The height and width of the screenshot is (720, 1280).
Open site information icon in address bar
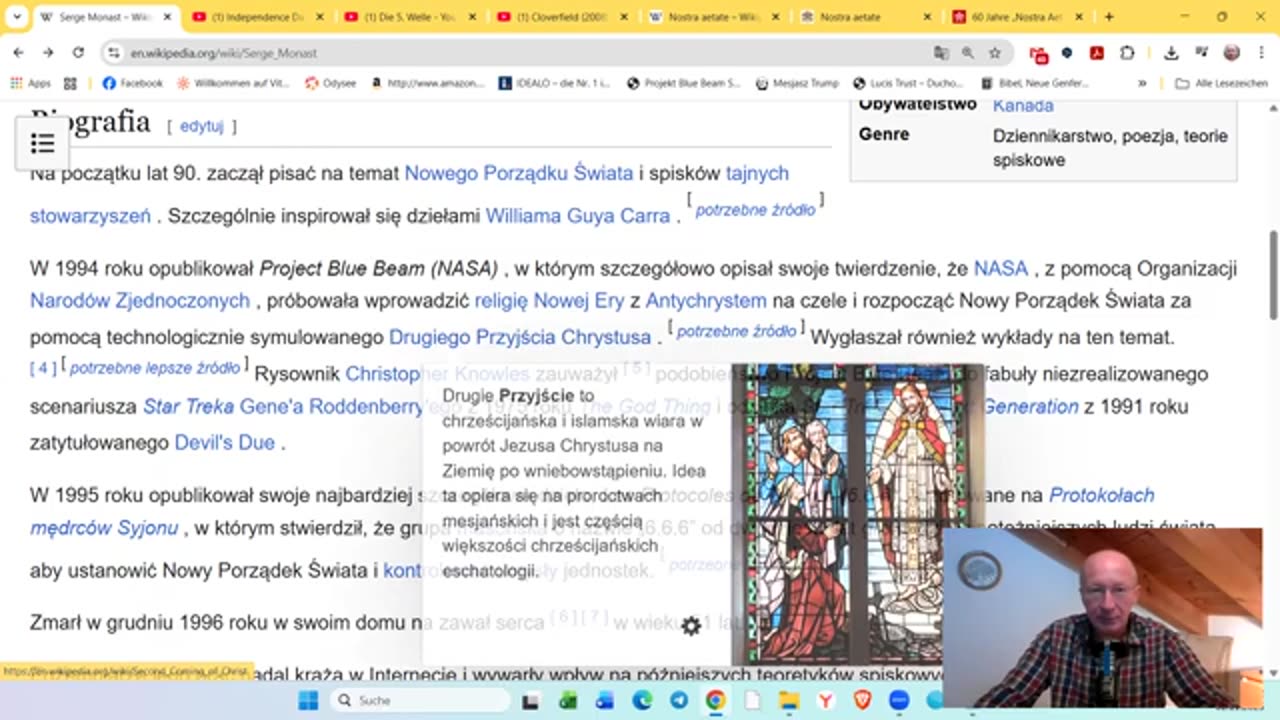(115, 53)
